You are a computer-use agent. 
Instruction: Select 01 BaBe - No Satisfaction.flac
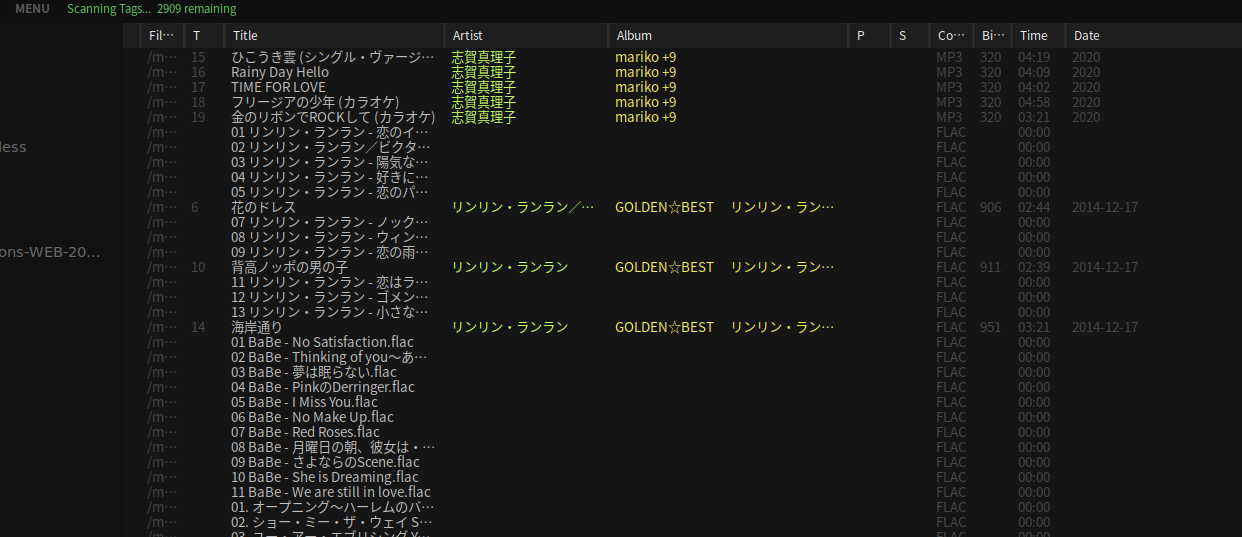[x=322, y=342]
